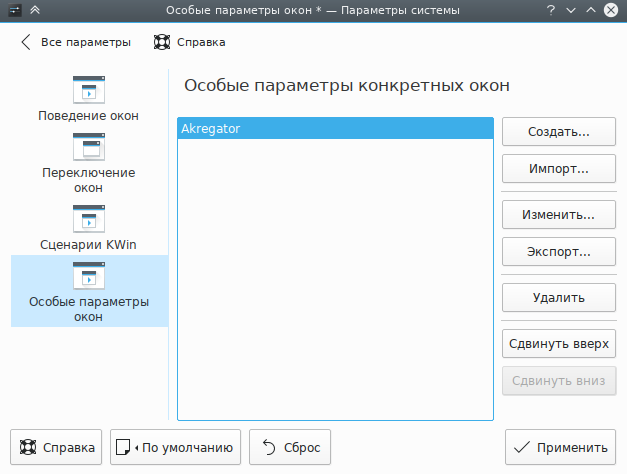Click the pin/keep-above arrow icon in title bar
This screenshot has width=627, height=474.
click(35, 11)
